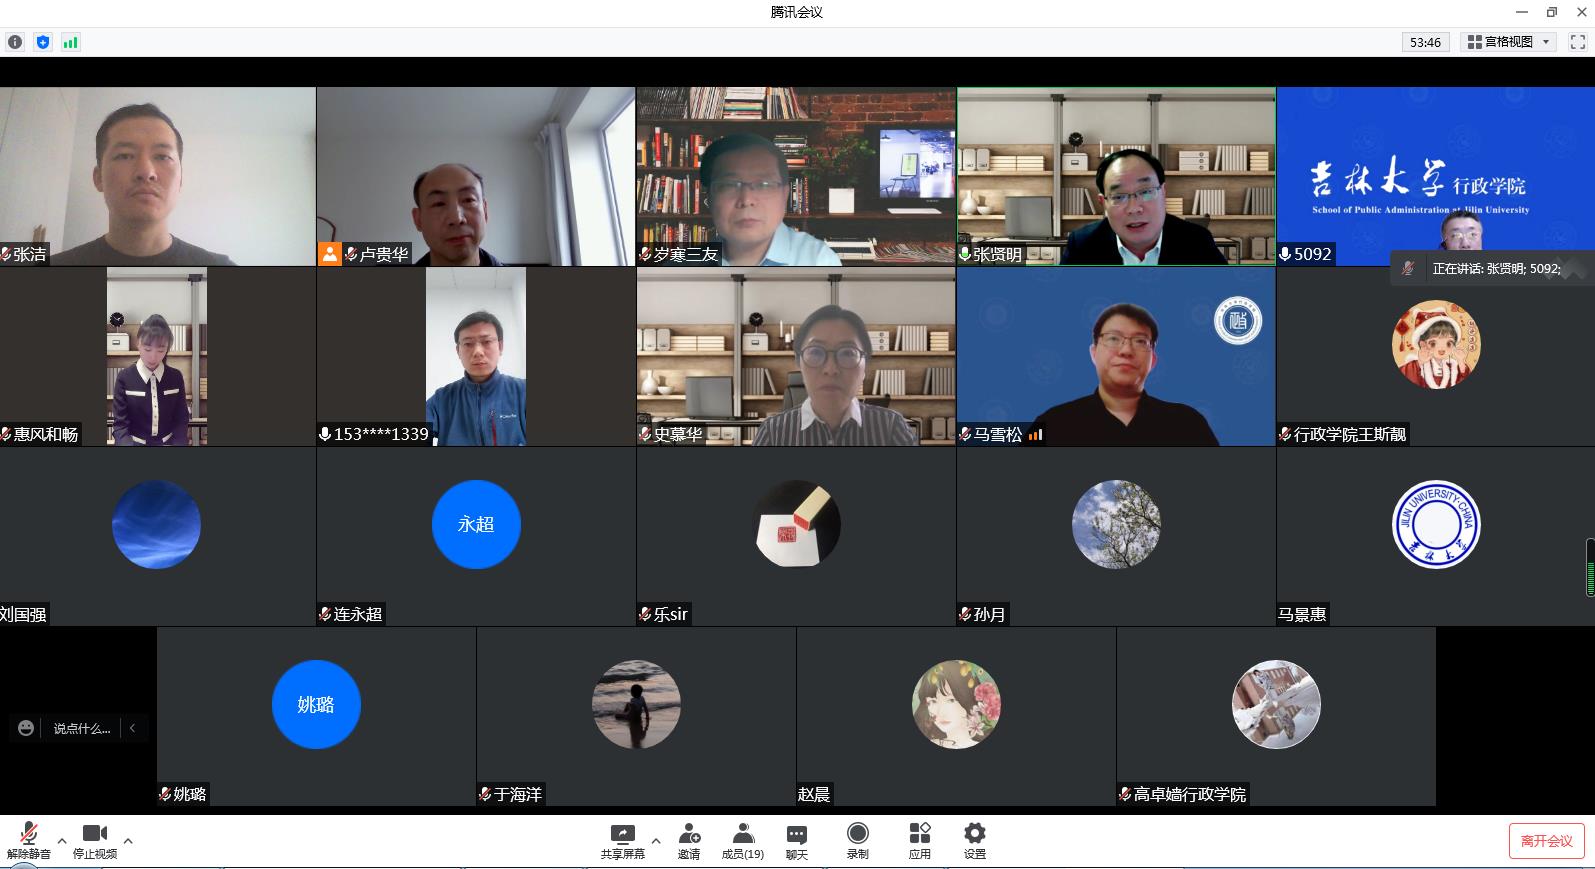This screenshot has width=1595, height=869.
Task: Click the red 离开会议 leave button
Action: point(1546,841)
